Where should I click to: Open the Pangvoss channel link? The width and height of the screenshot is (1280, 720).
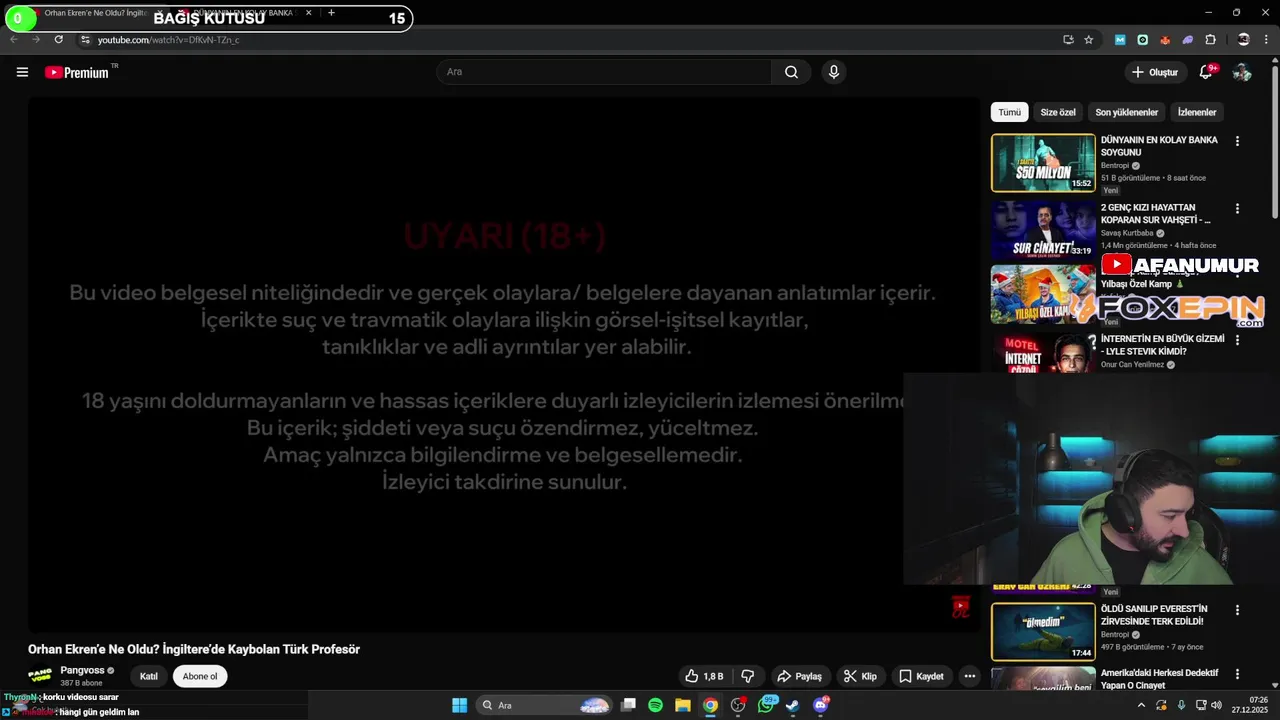coord(82,670)
